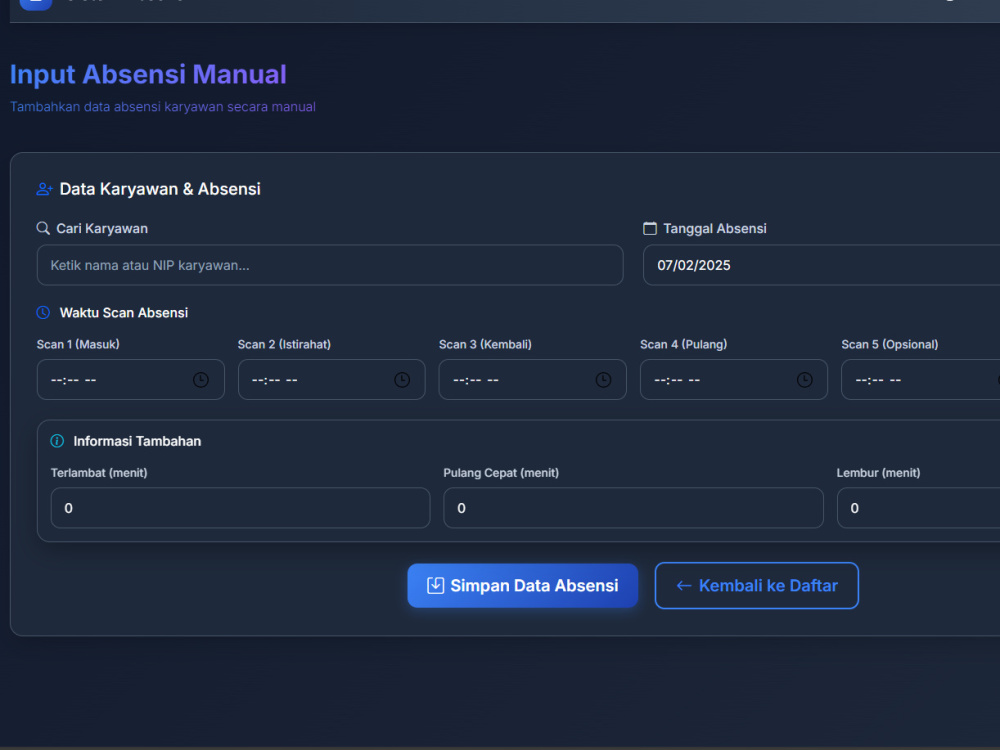Image resolution: width=1000 pixels, height=750 pixels.
Task: Click the Scan 4 (Pulang) label
Action: (684, 344)
